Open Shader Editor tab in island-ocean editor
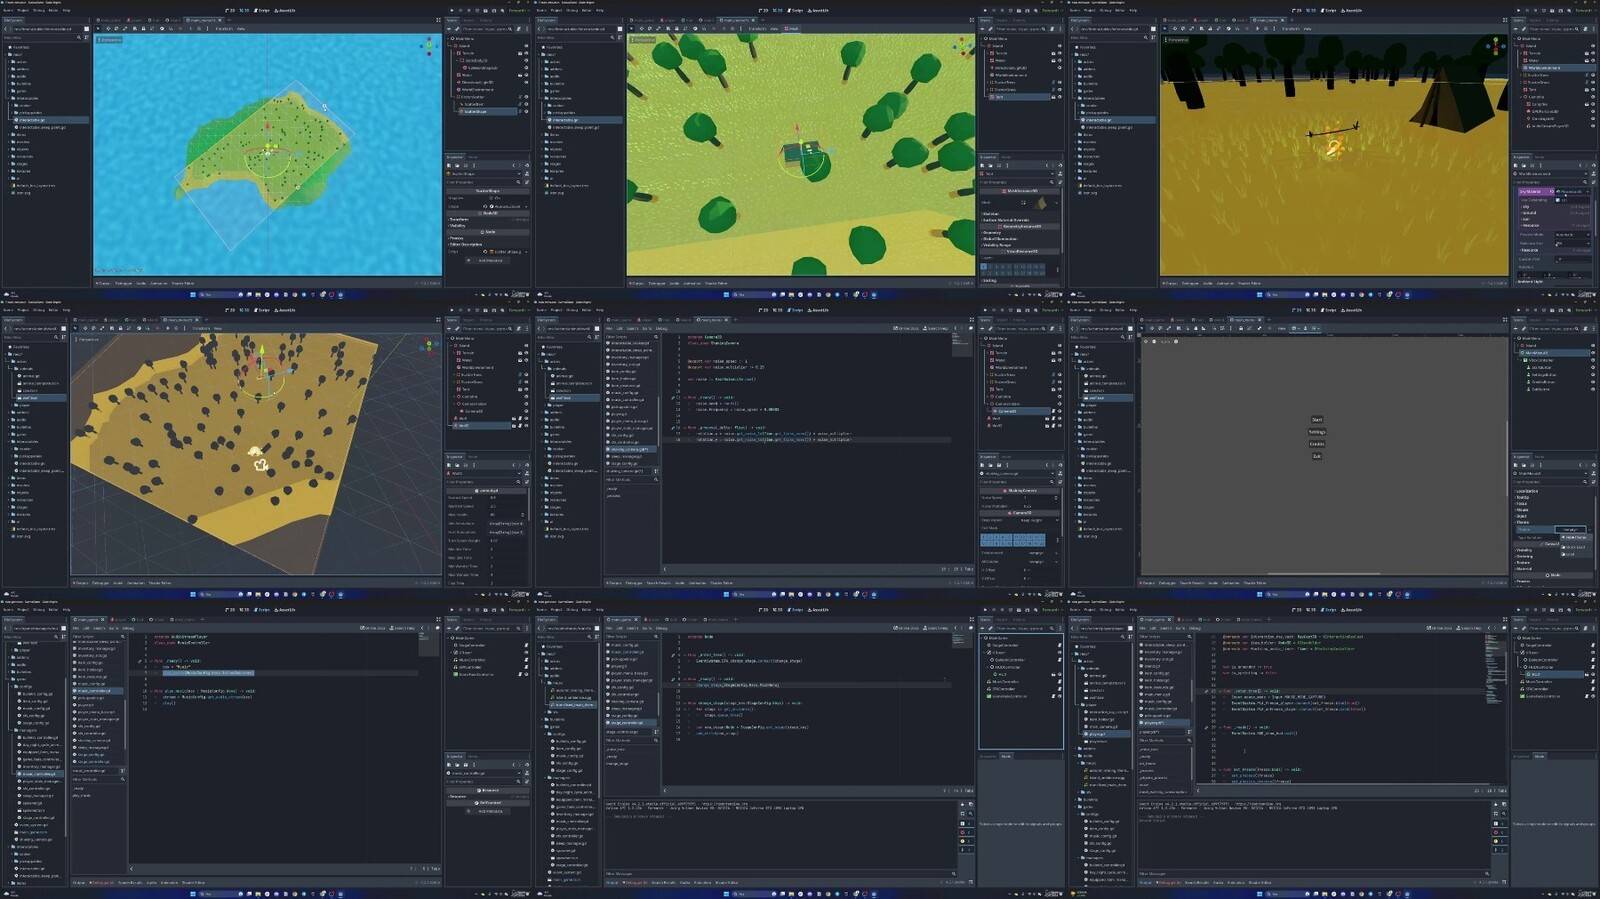Screen dimensions: 1600x899 (183, 283)
